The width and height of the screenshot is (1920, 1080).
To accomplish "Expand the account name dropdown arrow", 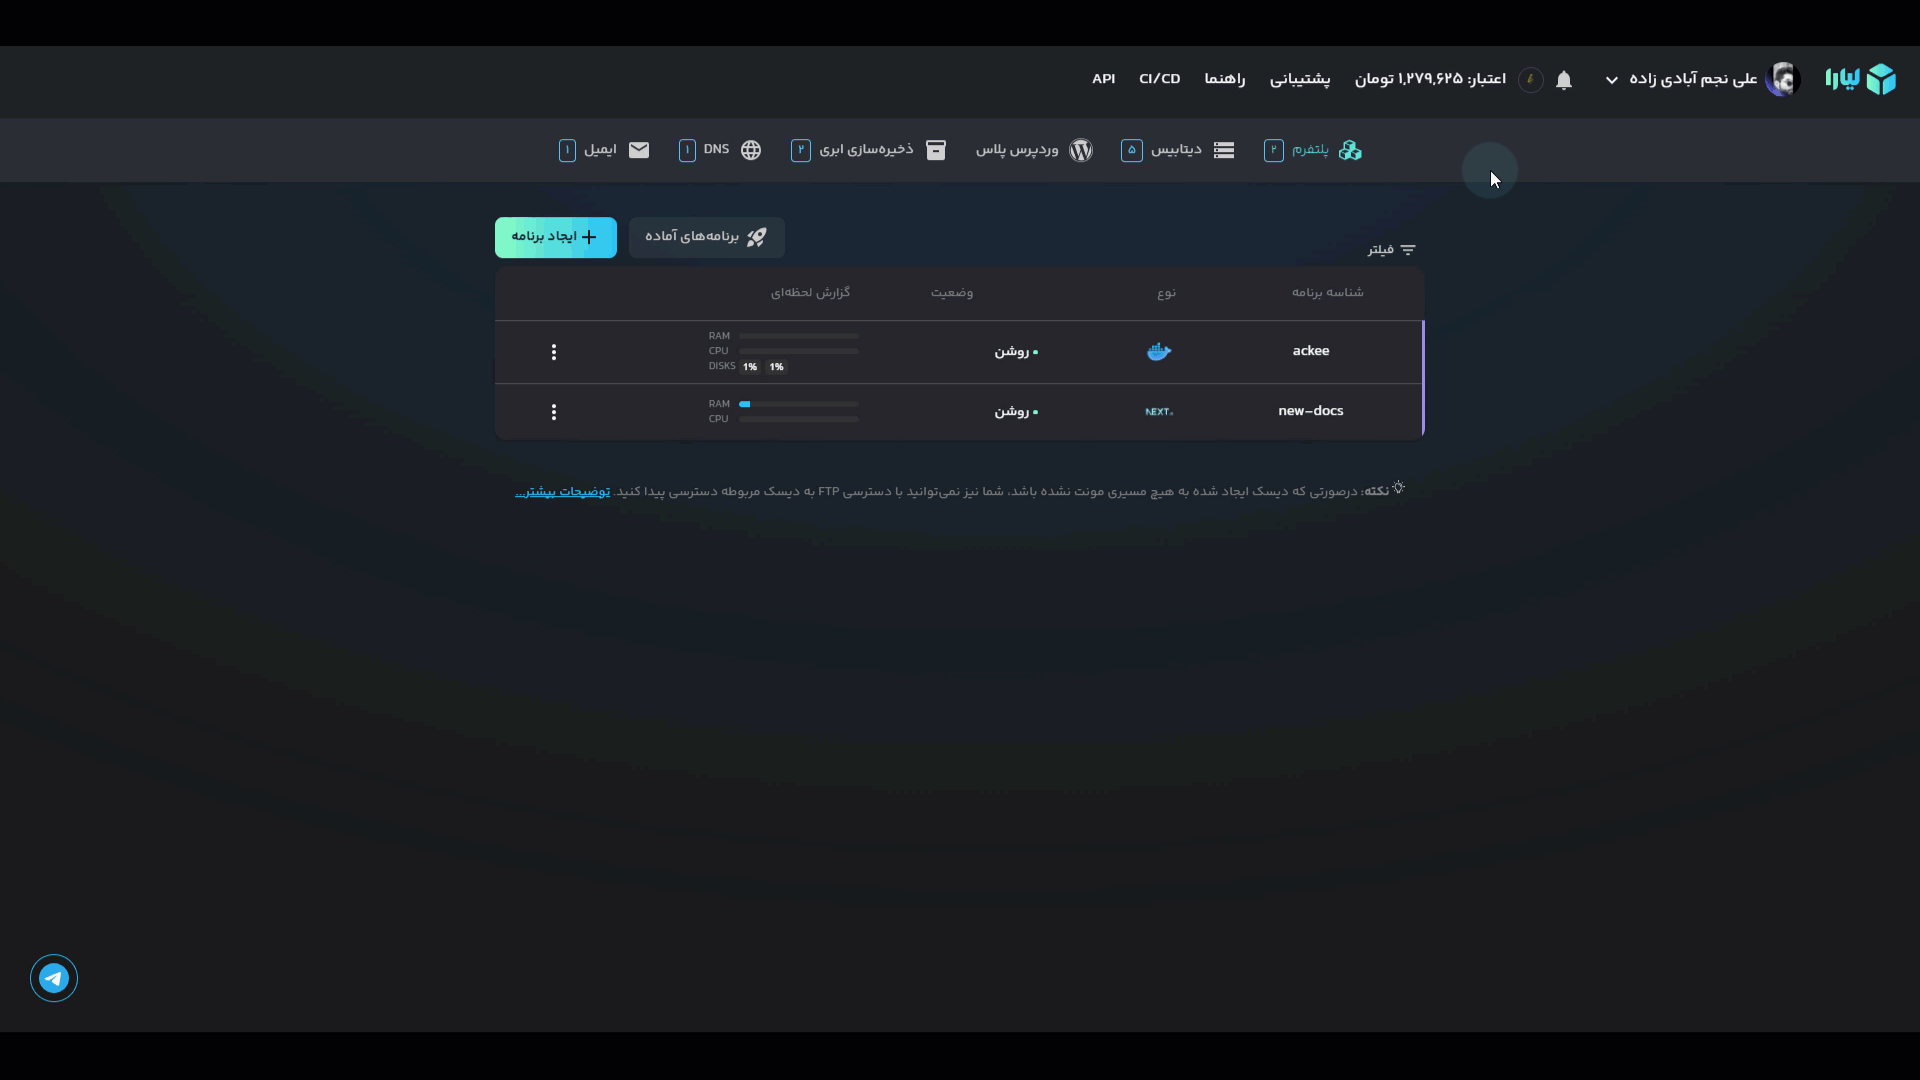I will 1612,80.
